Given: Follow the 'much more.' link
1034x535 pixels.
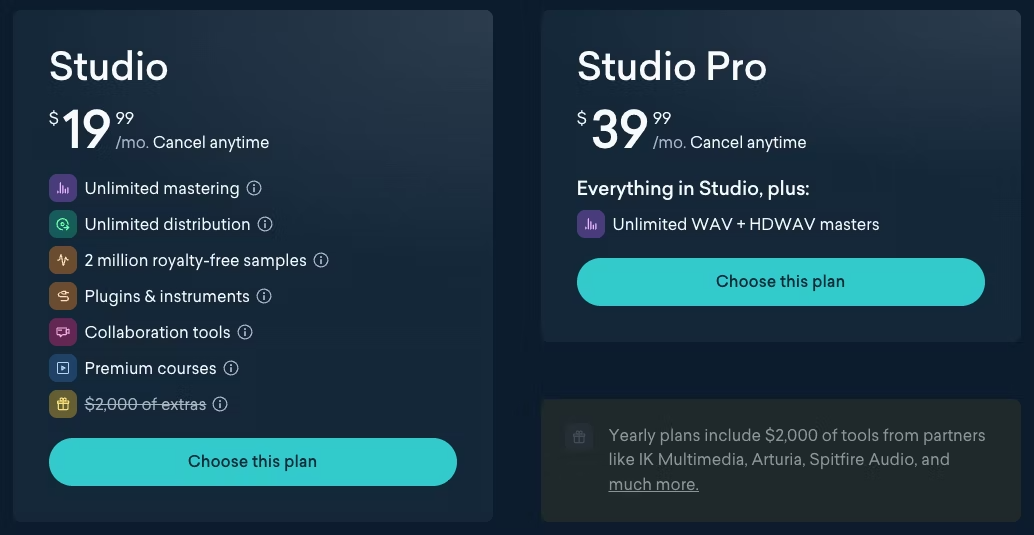Looking at the screenshot, I should [x=653, y=484].
